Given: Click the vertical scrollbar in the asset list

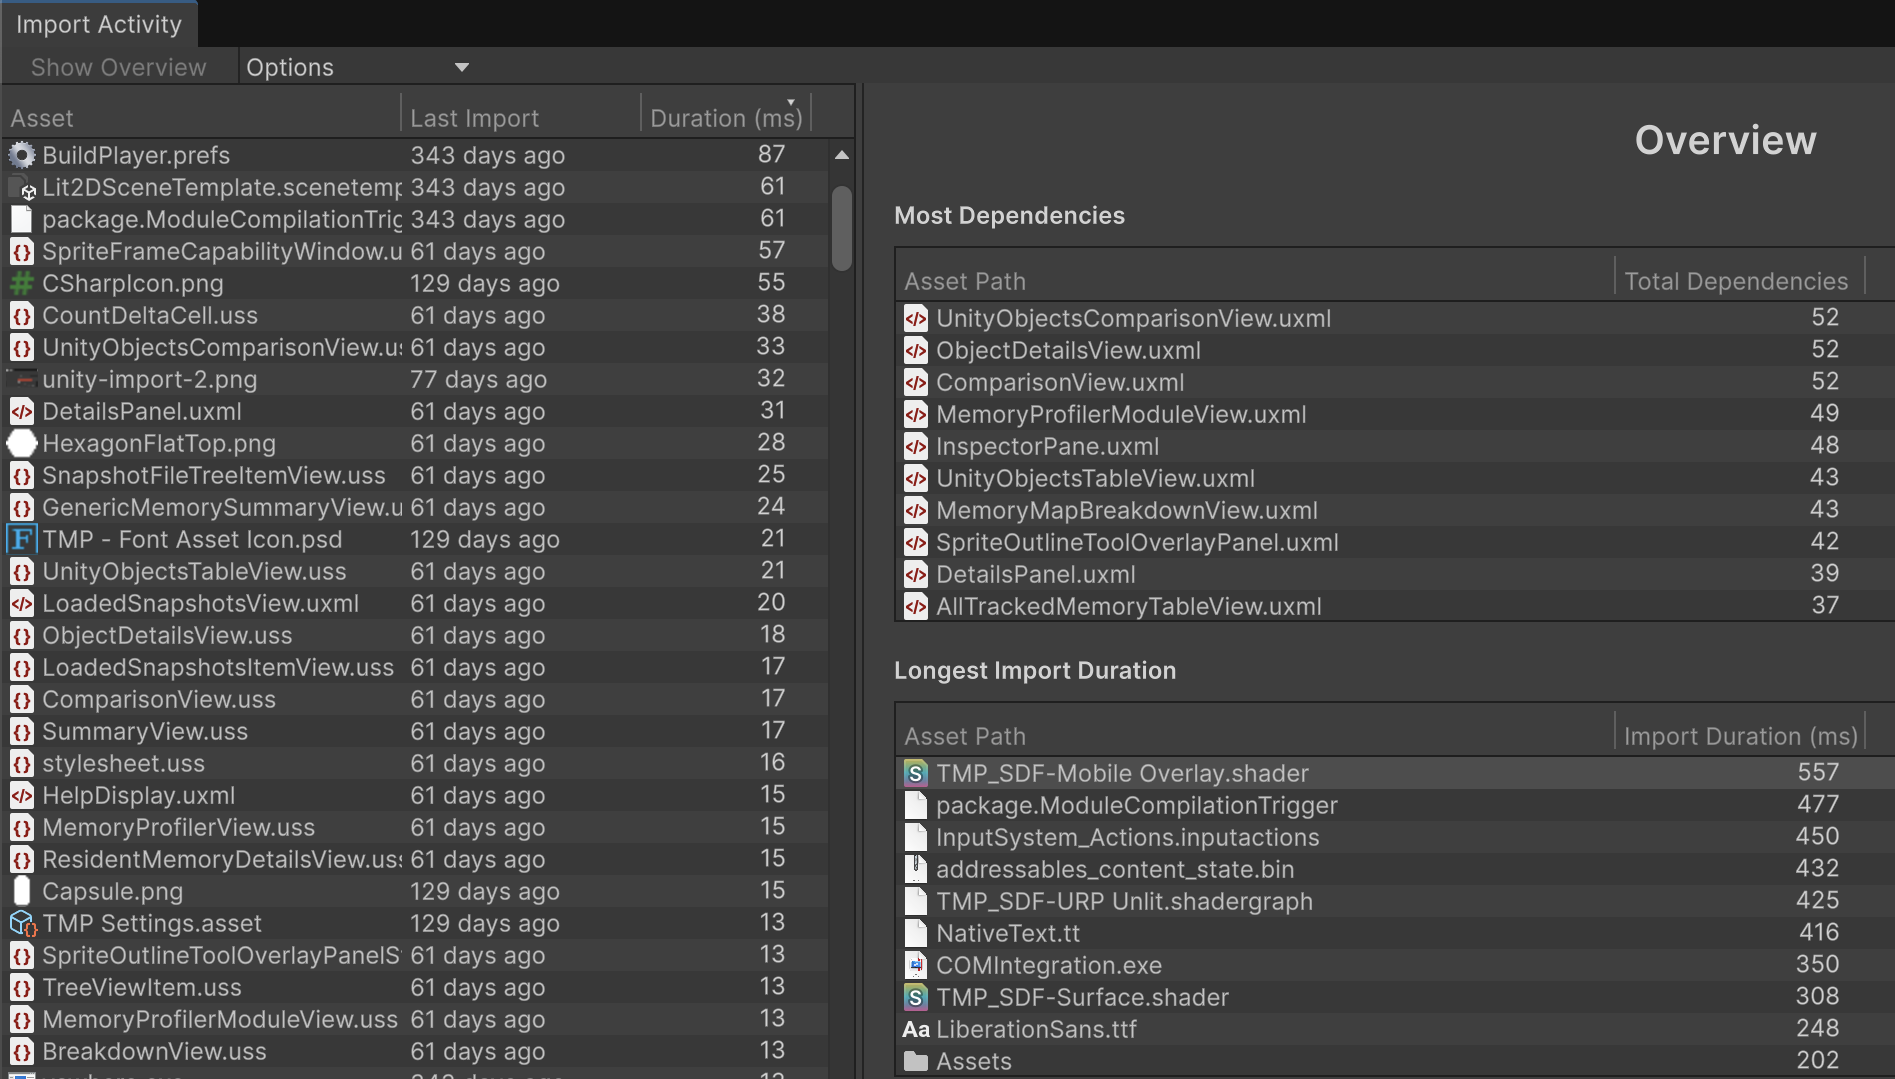Looking at the screenshot, I should (x=841, y=228).
